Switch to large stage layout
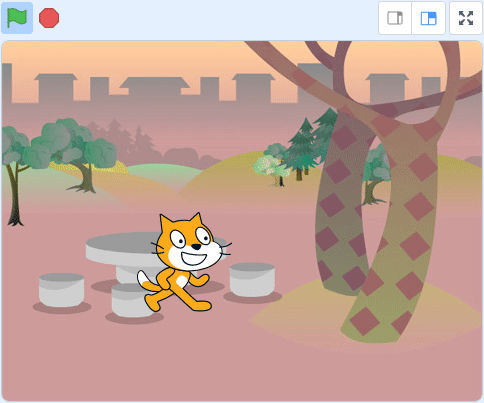Screen dimensions: 484x403 (x=429, y=18)
